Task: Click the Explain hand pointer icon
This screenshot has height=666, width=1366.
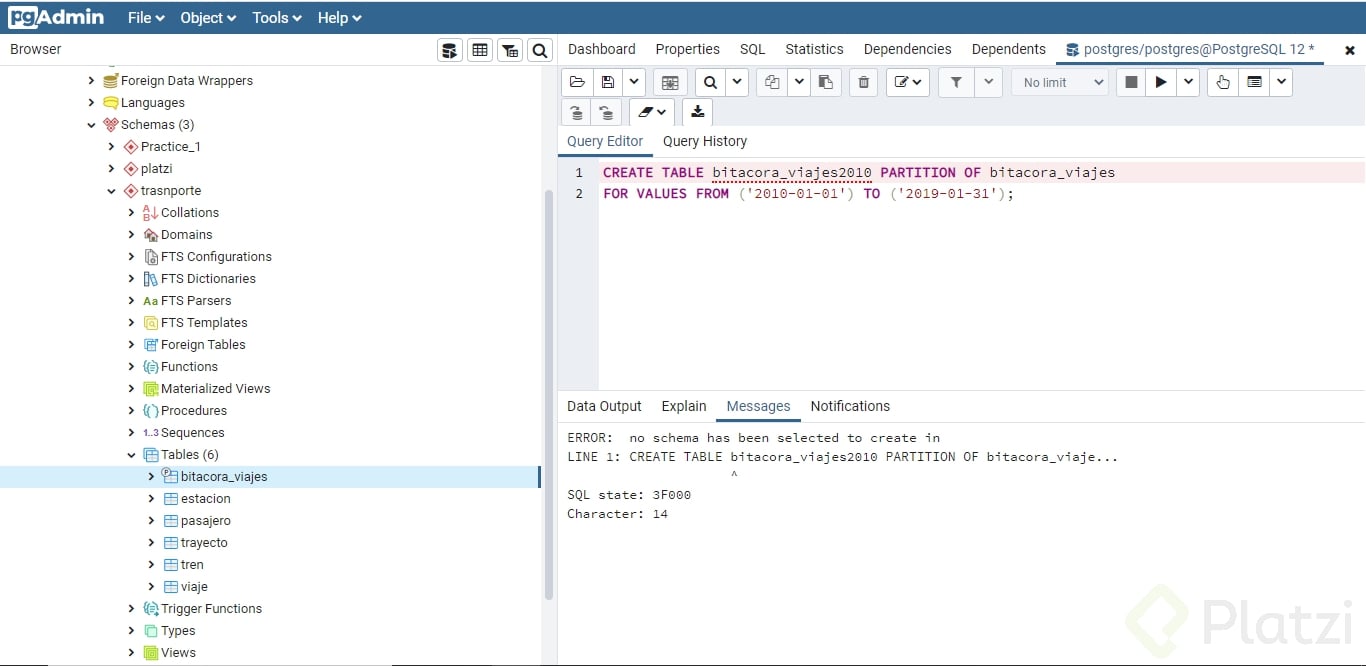Action: pos(1223,82)
